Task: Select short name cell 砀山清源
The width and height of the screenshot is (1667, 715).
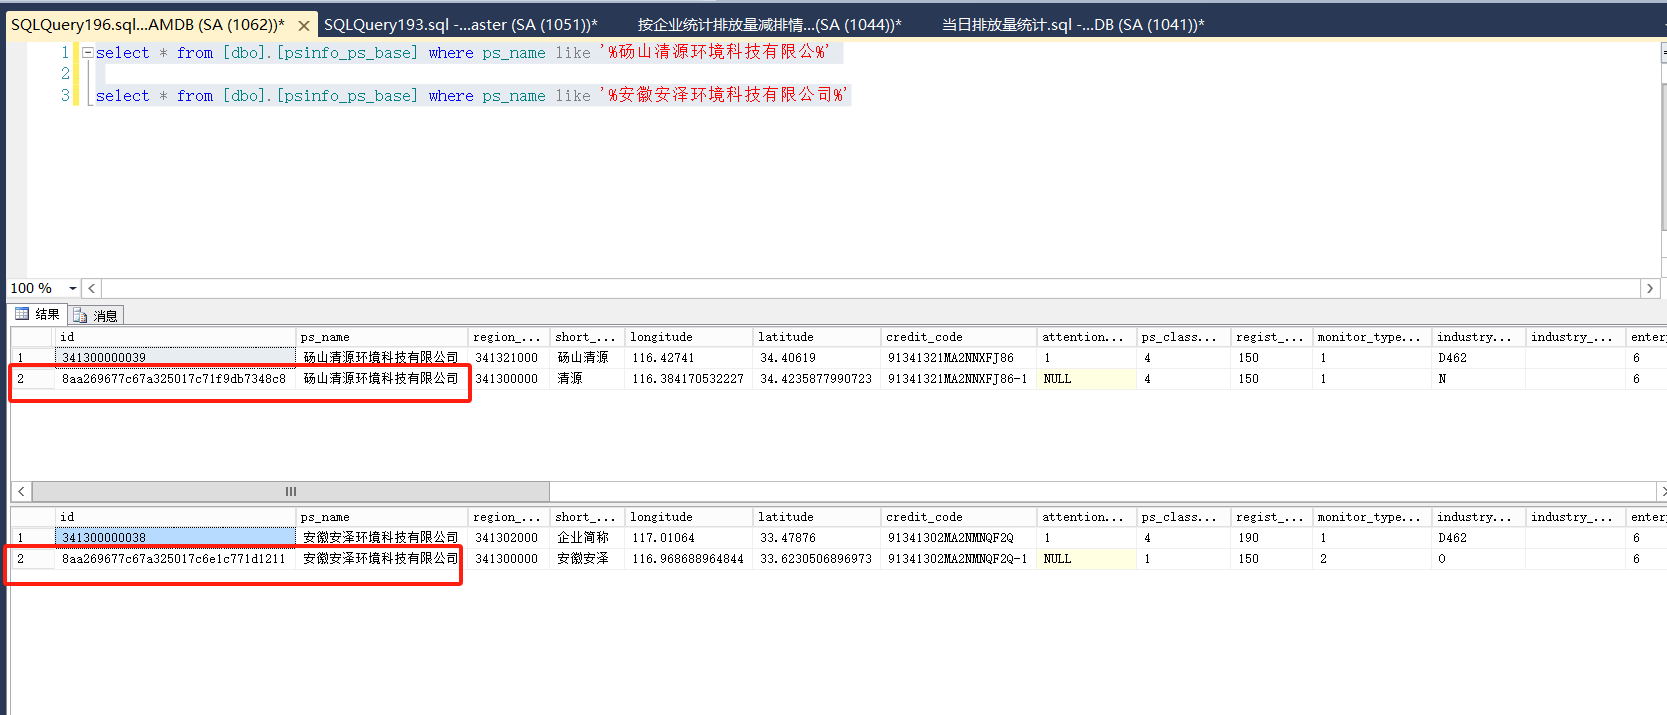Action: coord(588,358)
